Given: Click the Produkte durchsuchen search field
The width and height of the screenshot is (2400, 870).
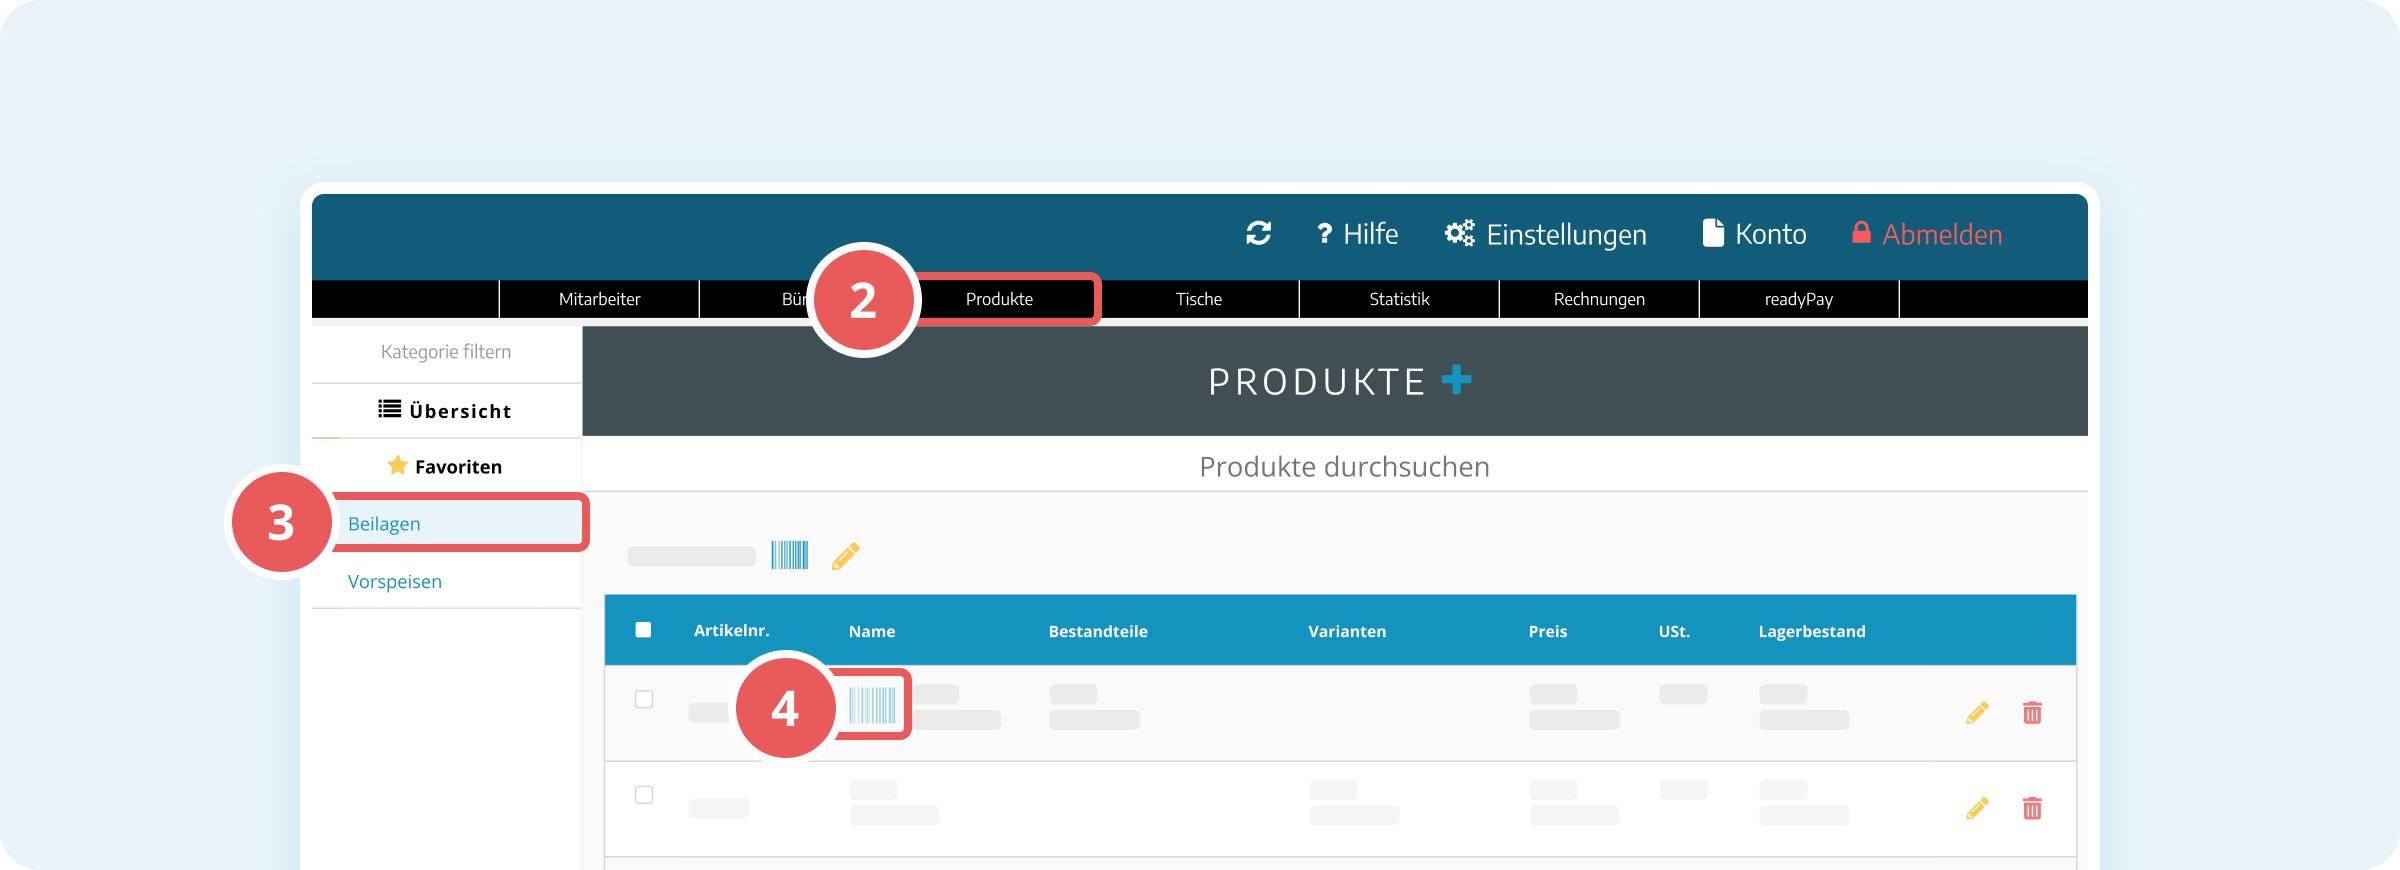Looking at the screenshot, I should pos(1335,467).
